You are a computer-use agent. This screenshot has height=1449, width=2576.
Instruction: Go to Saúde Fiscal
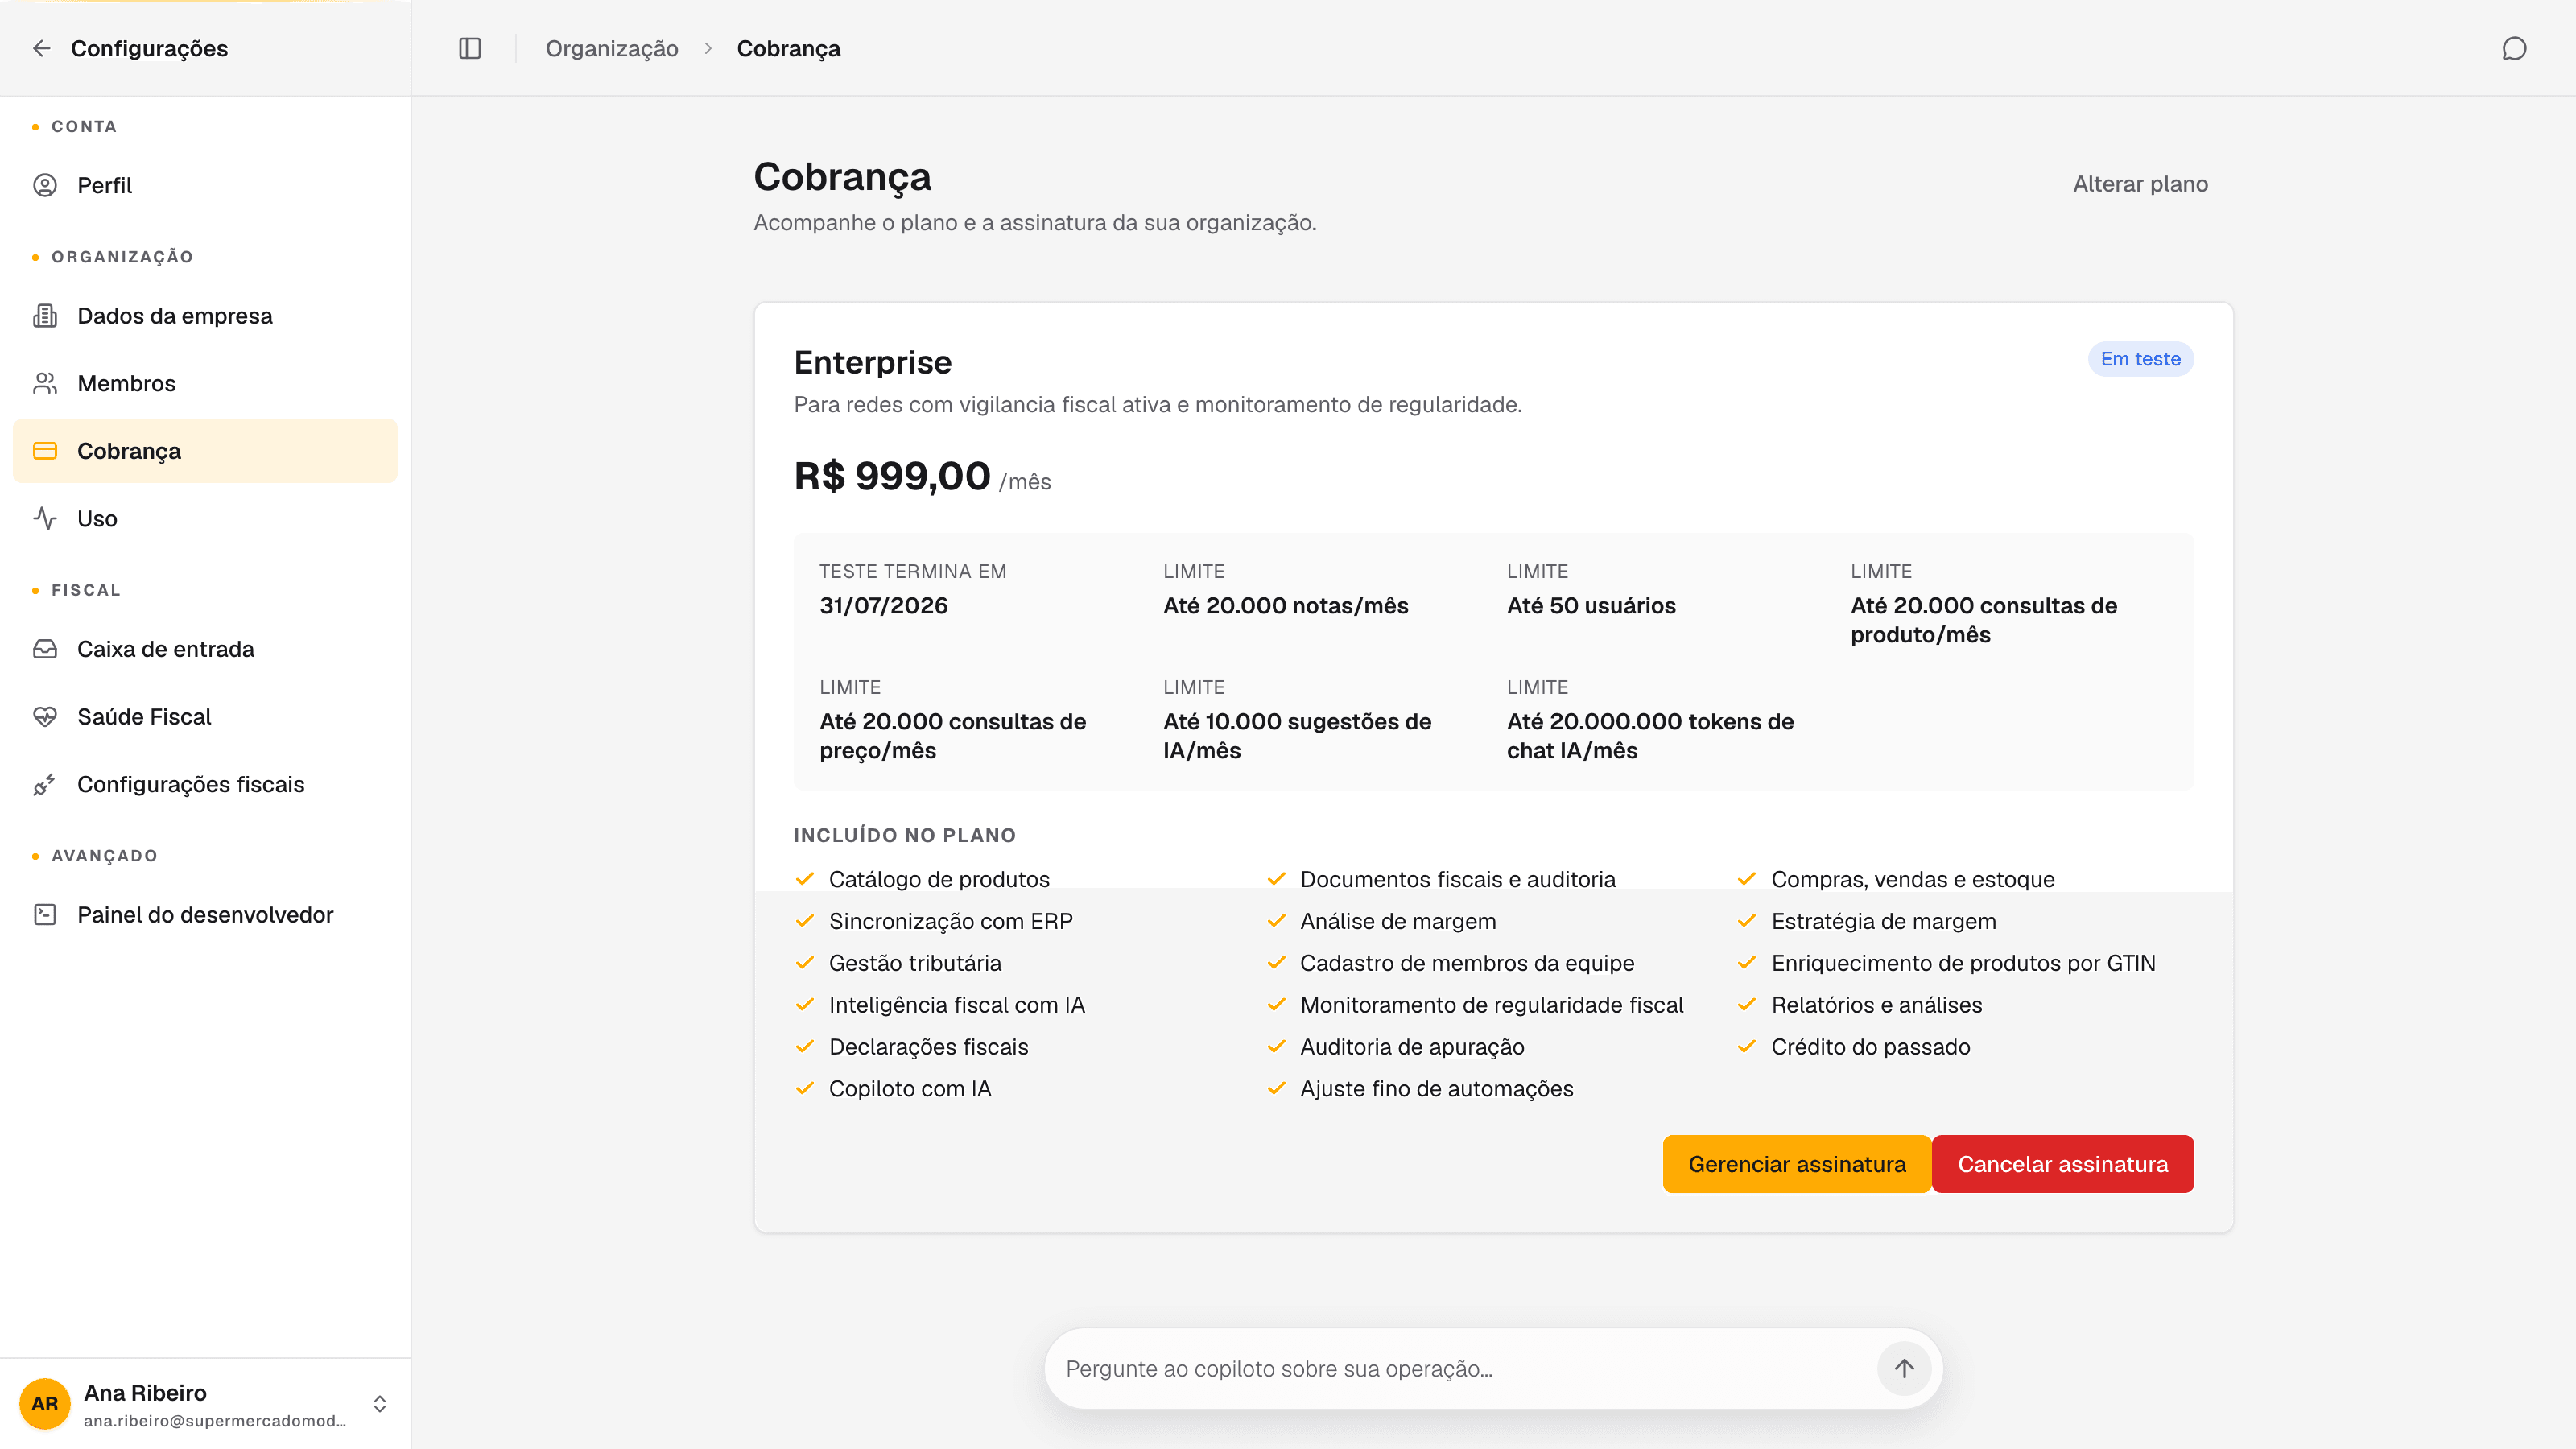(x=205, y=717)
